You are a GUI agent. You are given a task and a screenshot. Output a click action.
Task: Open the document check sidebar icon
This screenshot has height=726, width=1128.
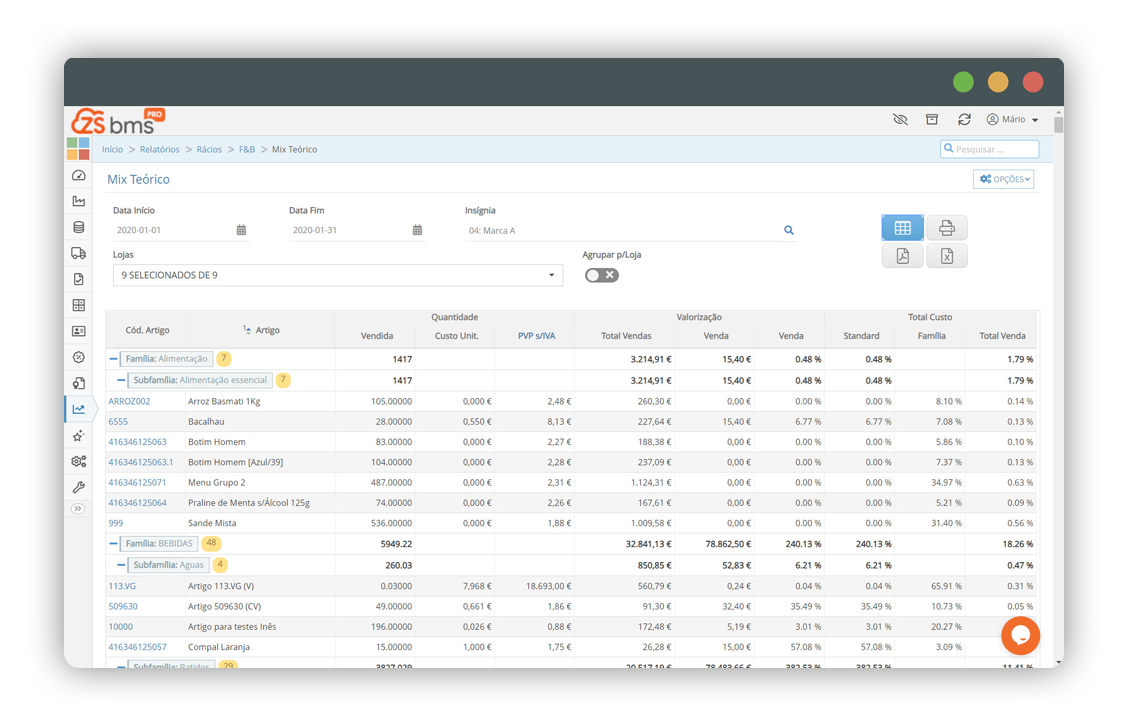(x=79, y=279)
